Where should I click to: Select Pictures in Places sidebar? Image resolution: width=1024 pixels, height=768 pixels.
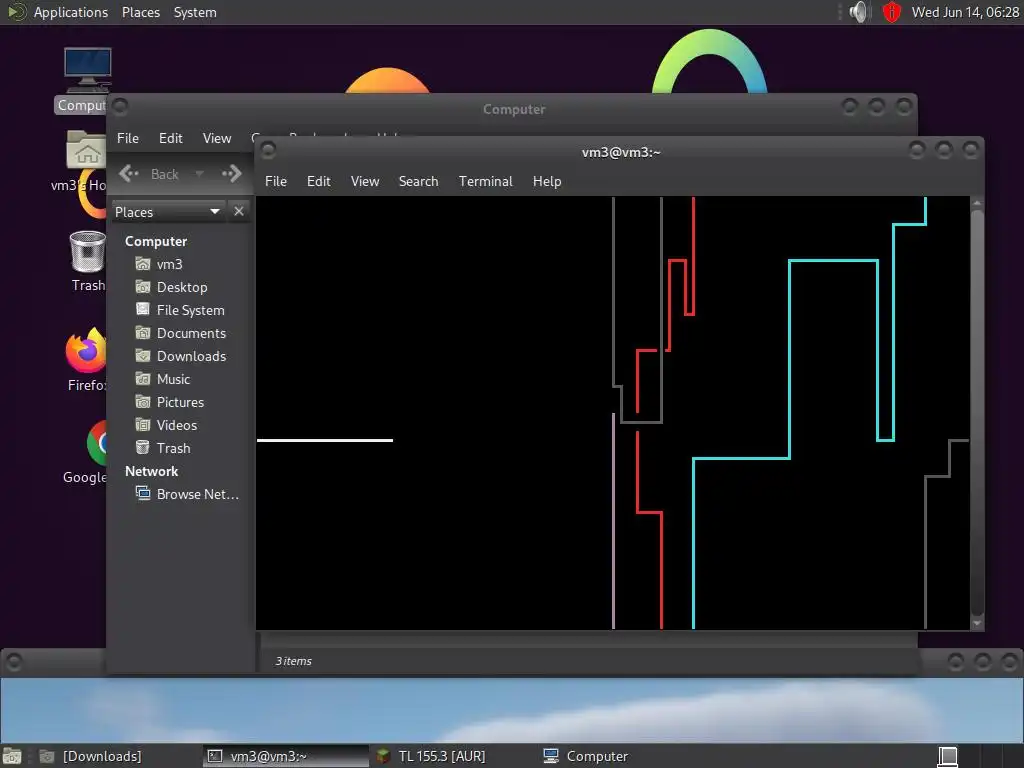click(180, 402)
